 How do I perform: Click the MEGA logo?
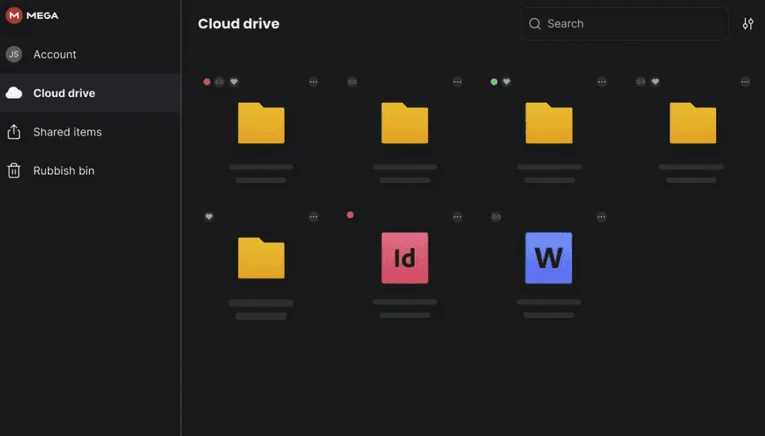32,16
